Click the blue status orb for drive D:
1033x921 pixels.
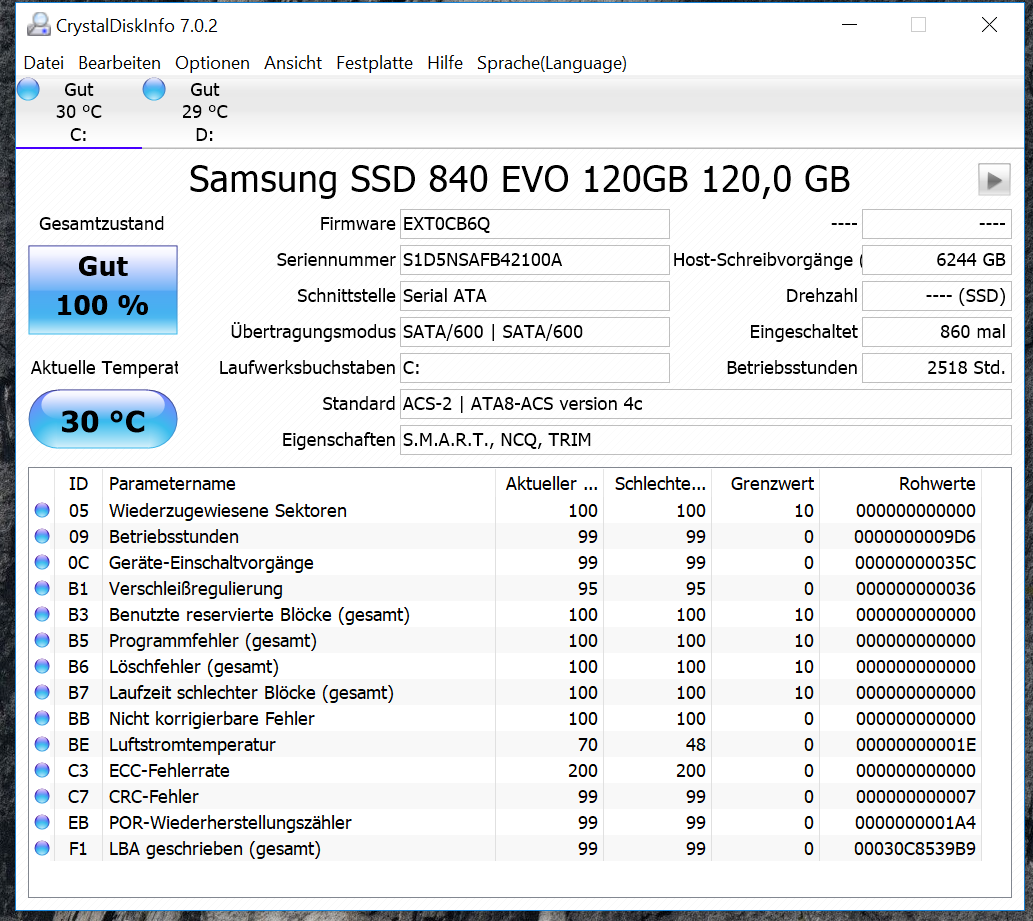point(154,89)
